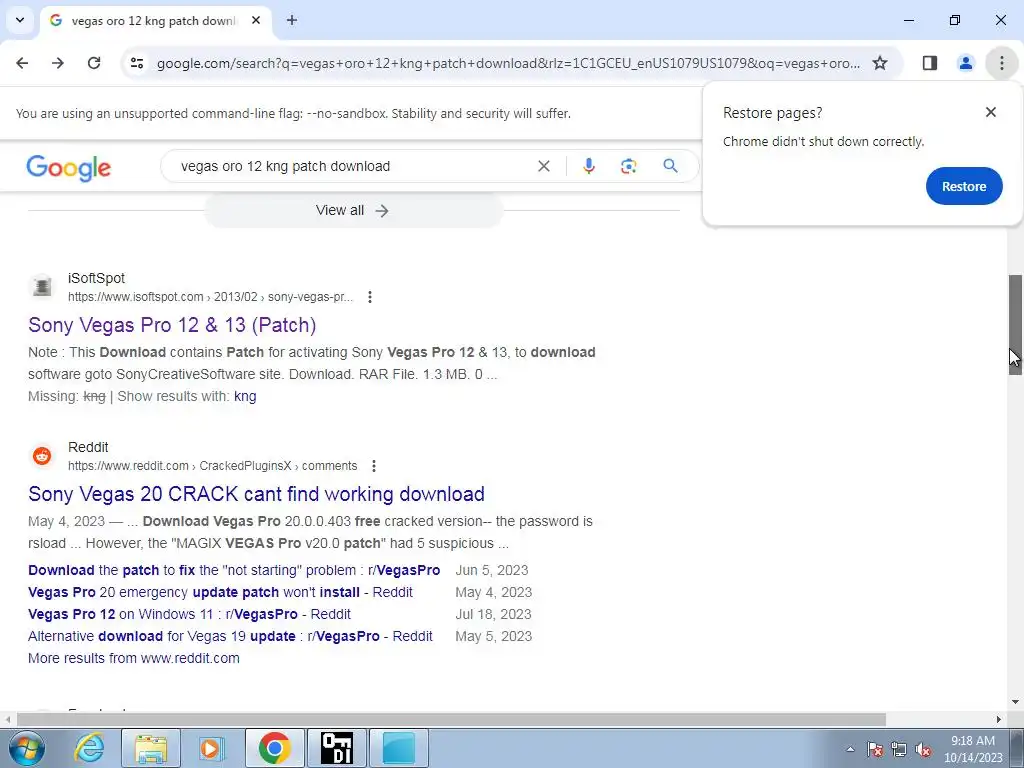
Task: Open Sony Vegas Pro 12 & 13 (Patch) result
Action: [x=172, y=325]
